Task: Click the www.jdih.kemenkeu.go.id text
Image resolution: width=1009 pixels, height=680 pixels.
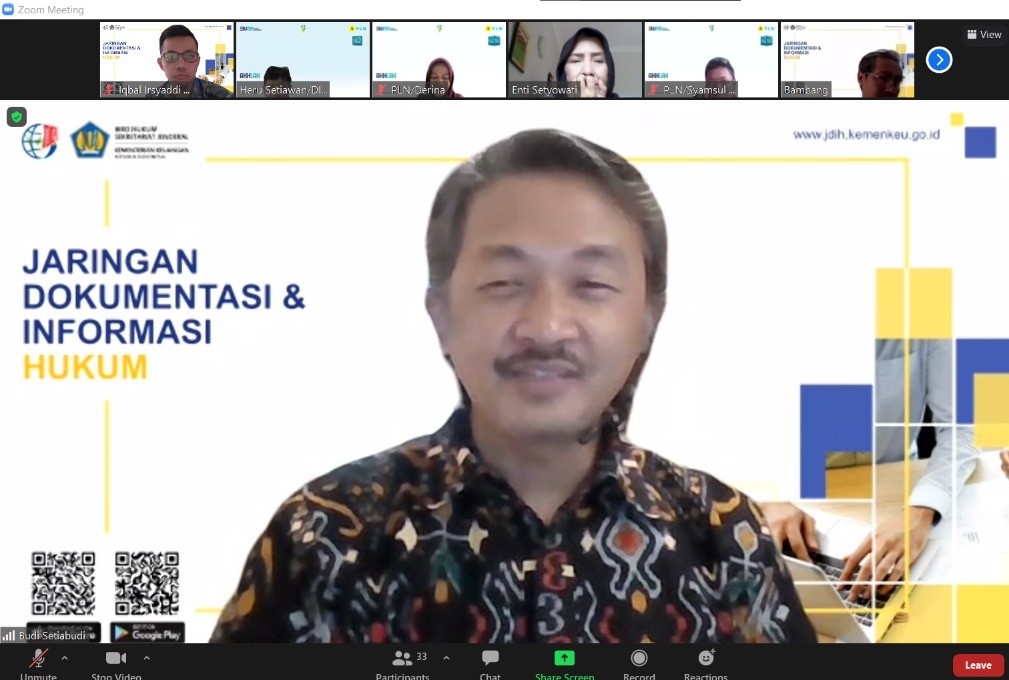Action: click(866, 134)
